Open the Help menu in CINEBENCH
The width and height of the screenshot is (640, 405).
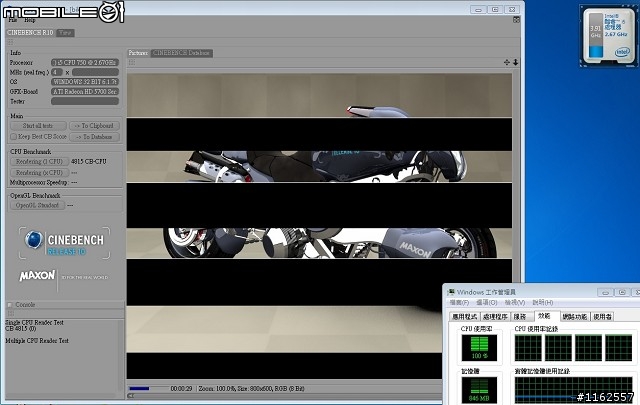(x=29, y=20)
